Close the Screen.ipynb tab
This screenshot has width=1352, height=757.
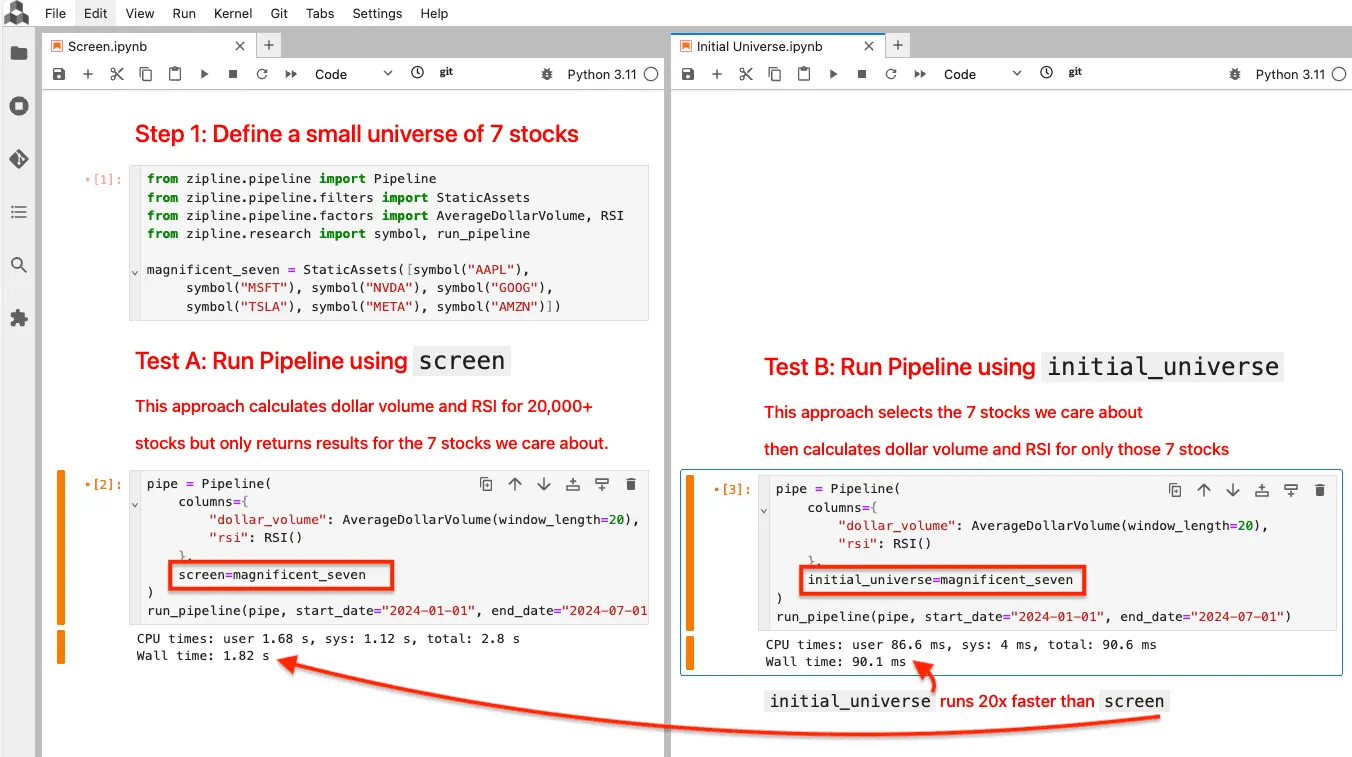[x=240, y=46]
